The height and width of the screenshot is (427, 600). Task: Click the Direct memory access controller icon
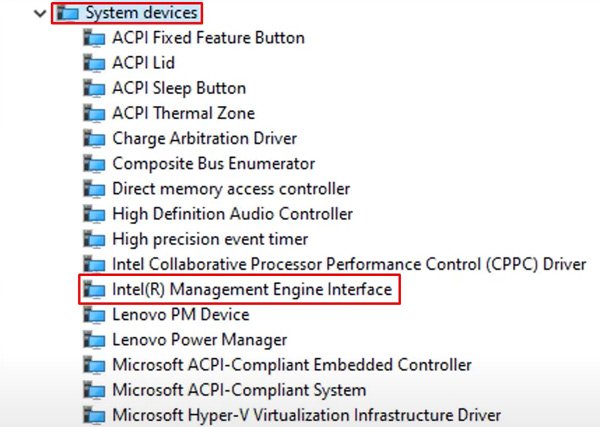pos(94,189)
